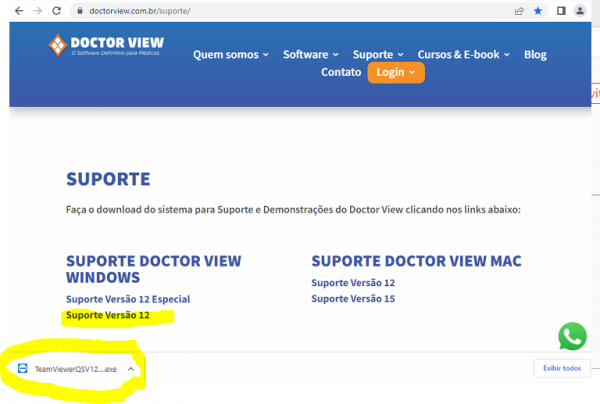Click the share page icon in address bar
Image resolution: width=600 pixels, height=404 pixels.
coord(518,10)
